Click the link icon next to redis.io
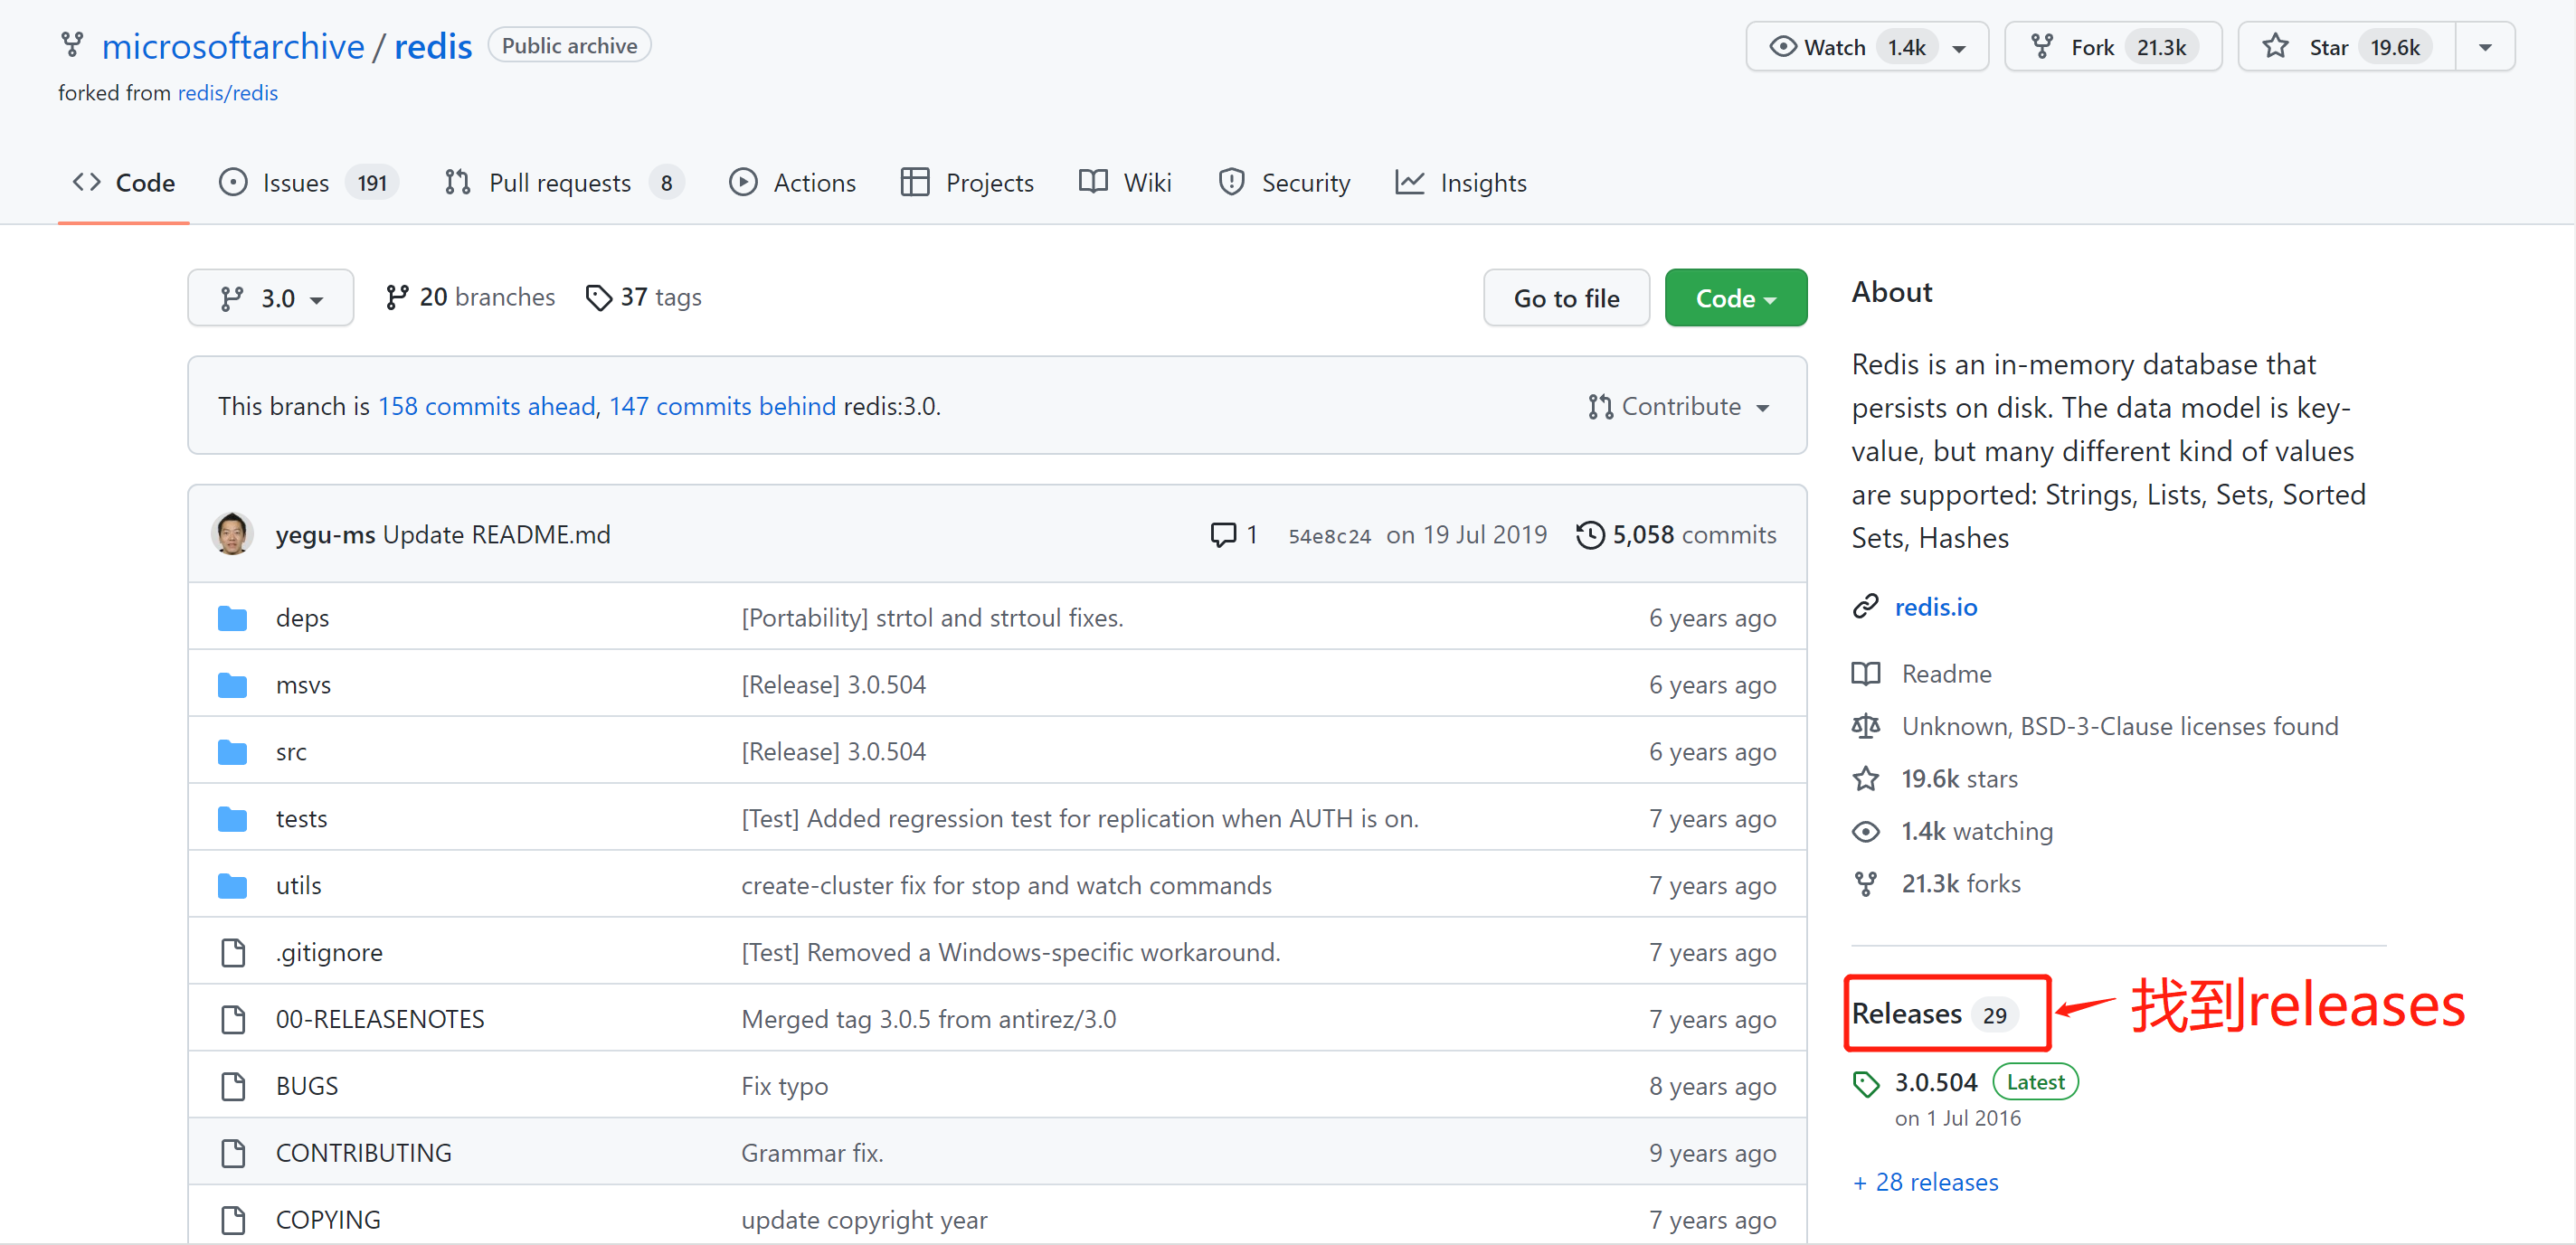 1865,607
